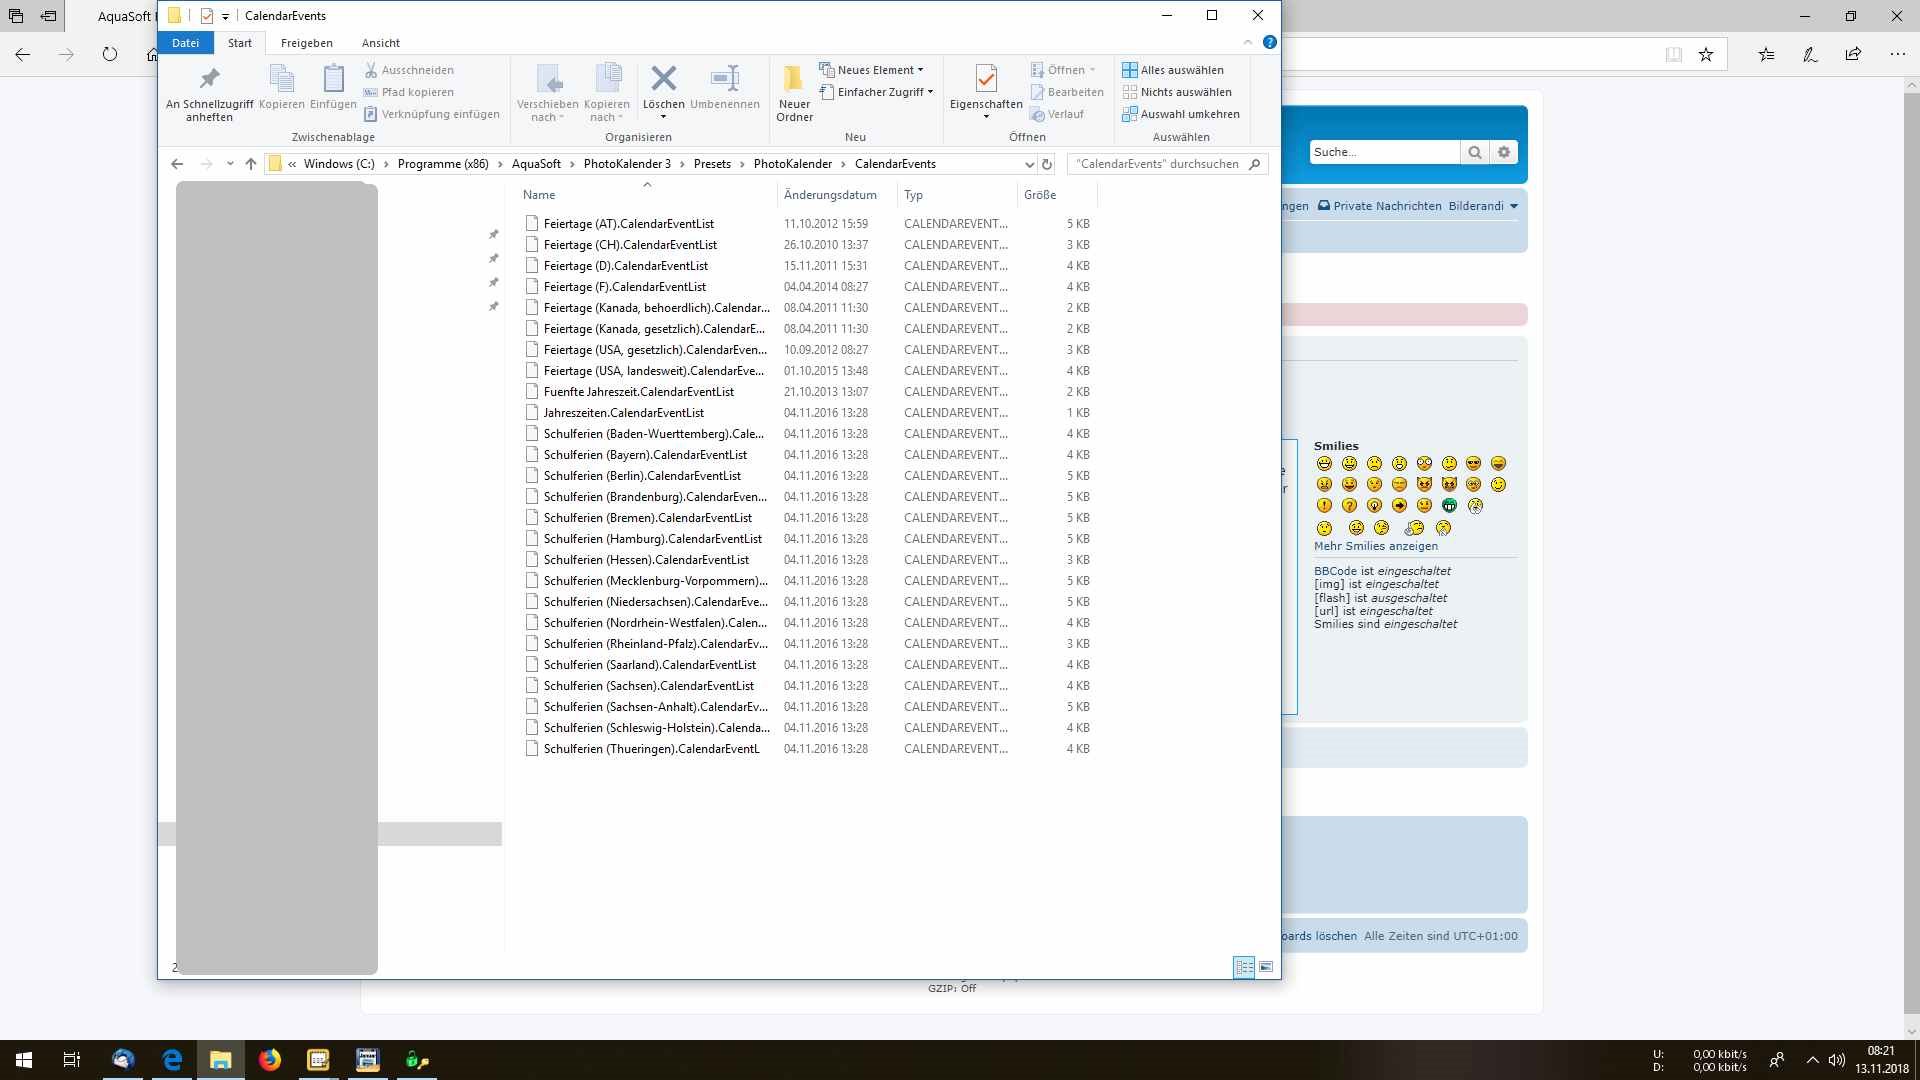The width and height of the screenshot is (1920, 1080).
Task: Open the Firefox icon in taskbar
Action: (x=270, y=1060)
